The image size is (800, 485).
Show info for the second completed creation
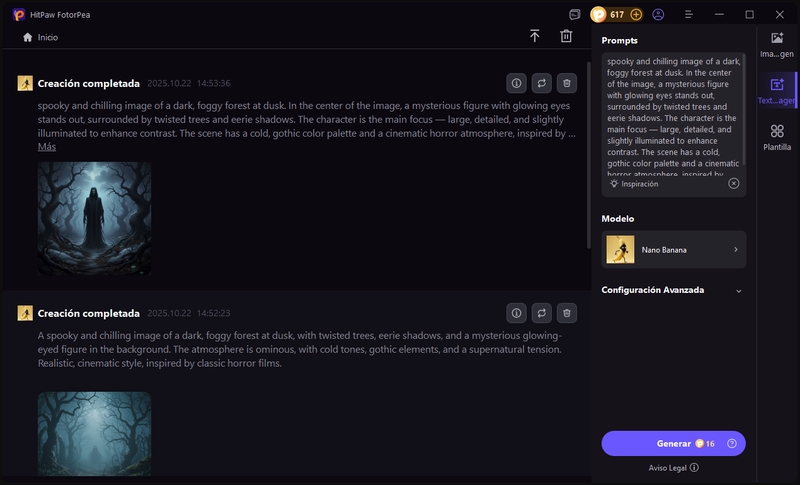[x=516, y=313]
